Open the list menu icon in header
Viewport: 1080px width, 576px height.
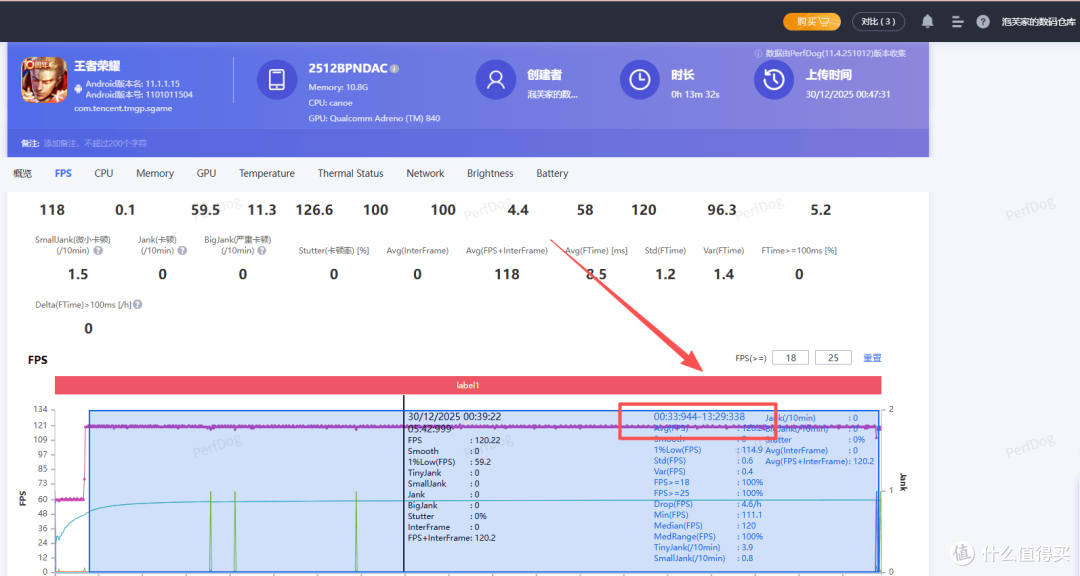pos(957,22)
